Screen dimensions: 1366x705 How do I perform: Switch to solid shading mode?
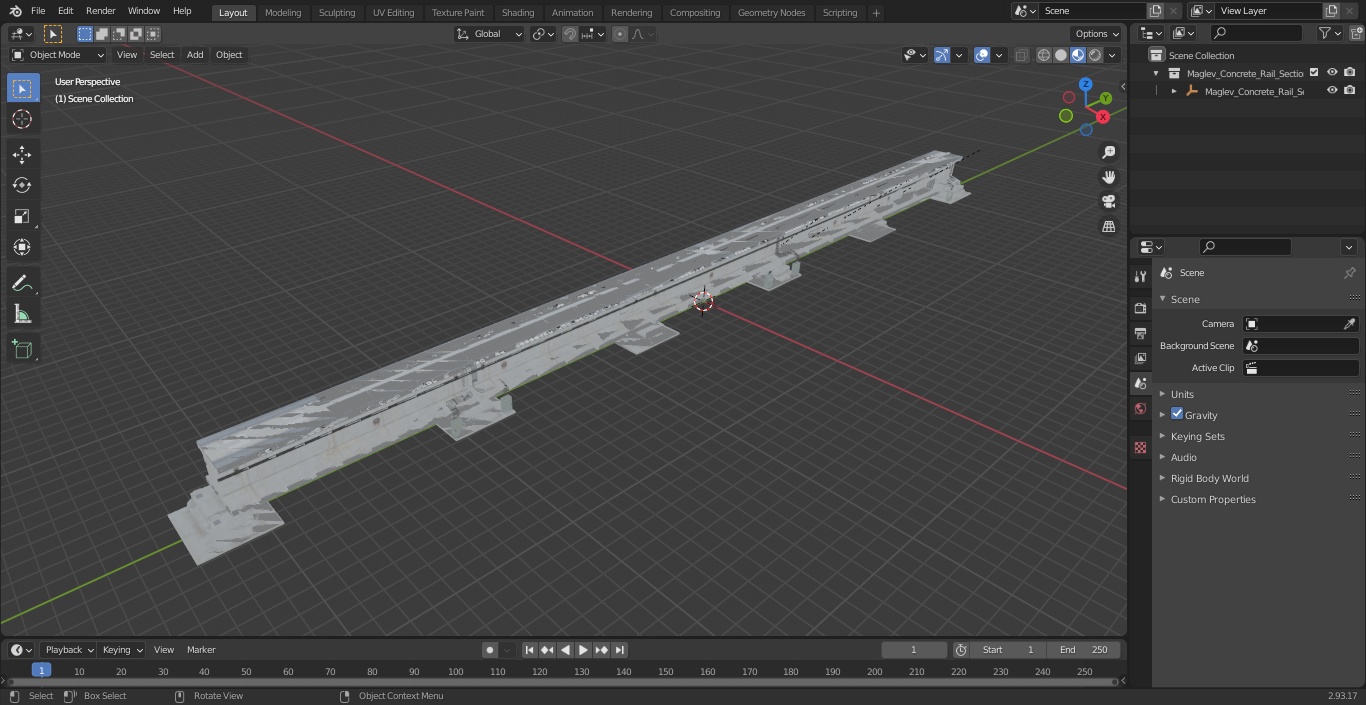click(1061, 55)
